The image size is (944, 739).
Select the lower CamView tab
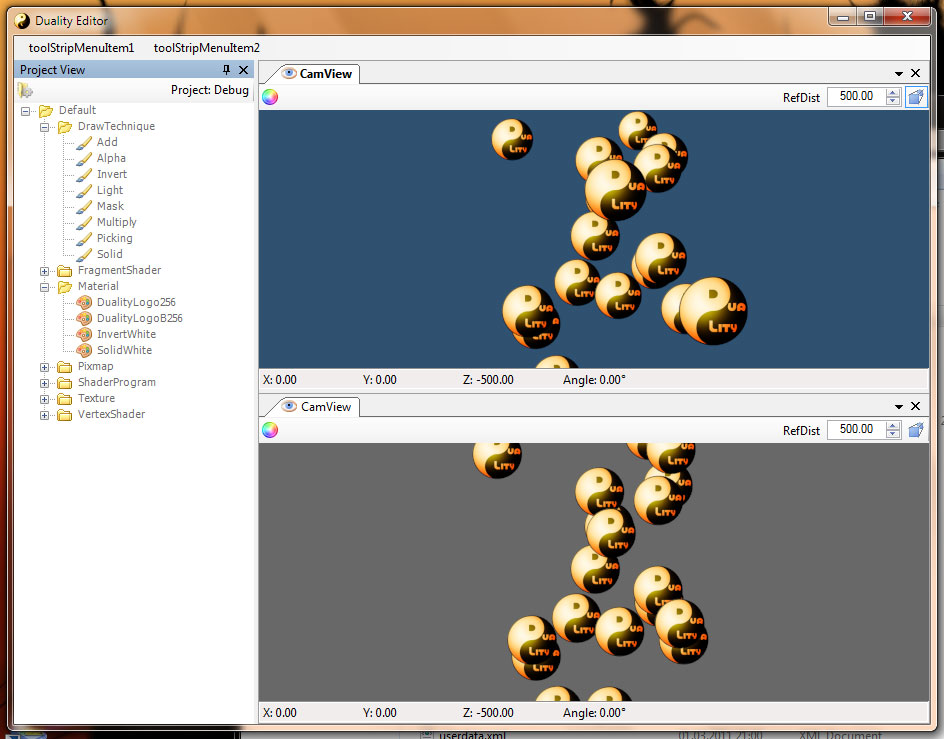coord(318,407)
